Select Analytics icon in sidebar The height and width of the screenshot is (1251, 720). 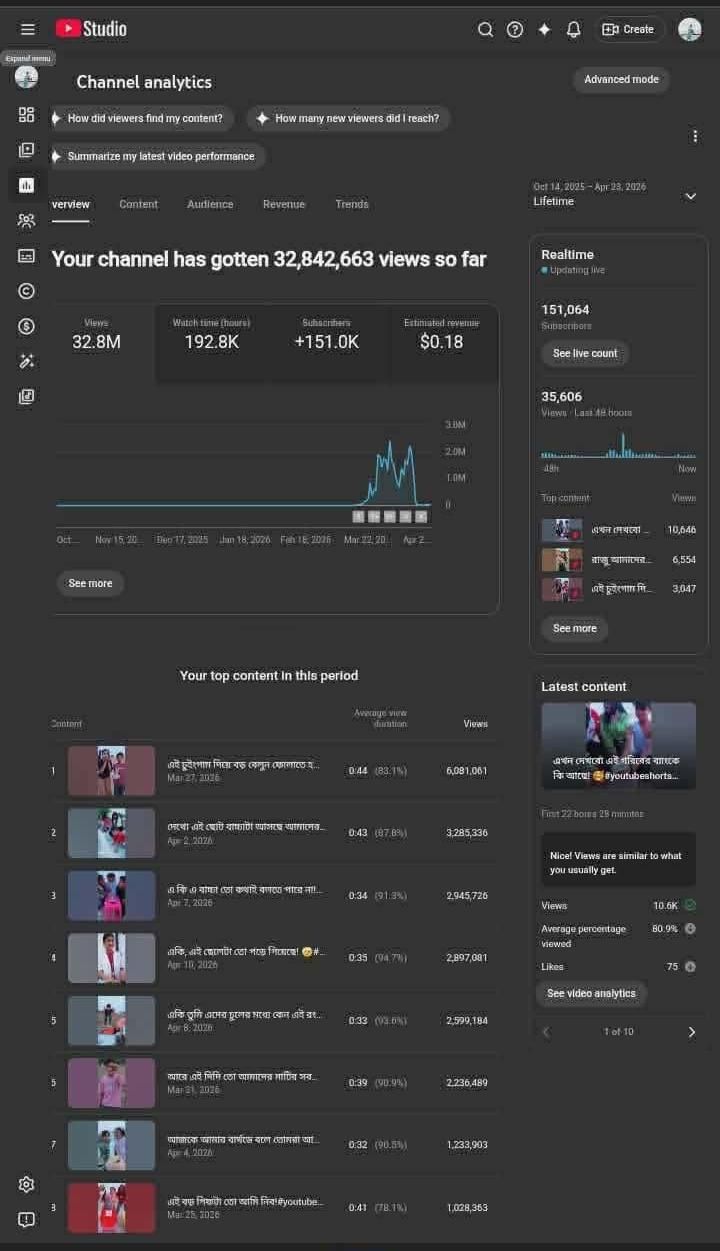click(x=27, y=185)
